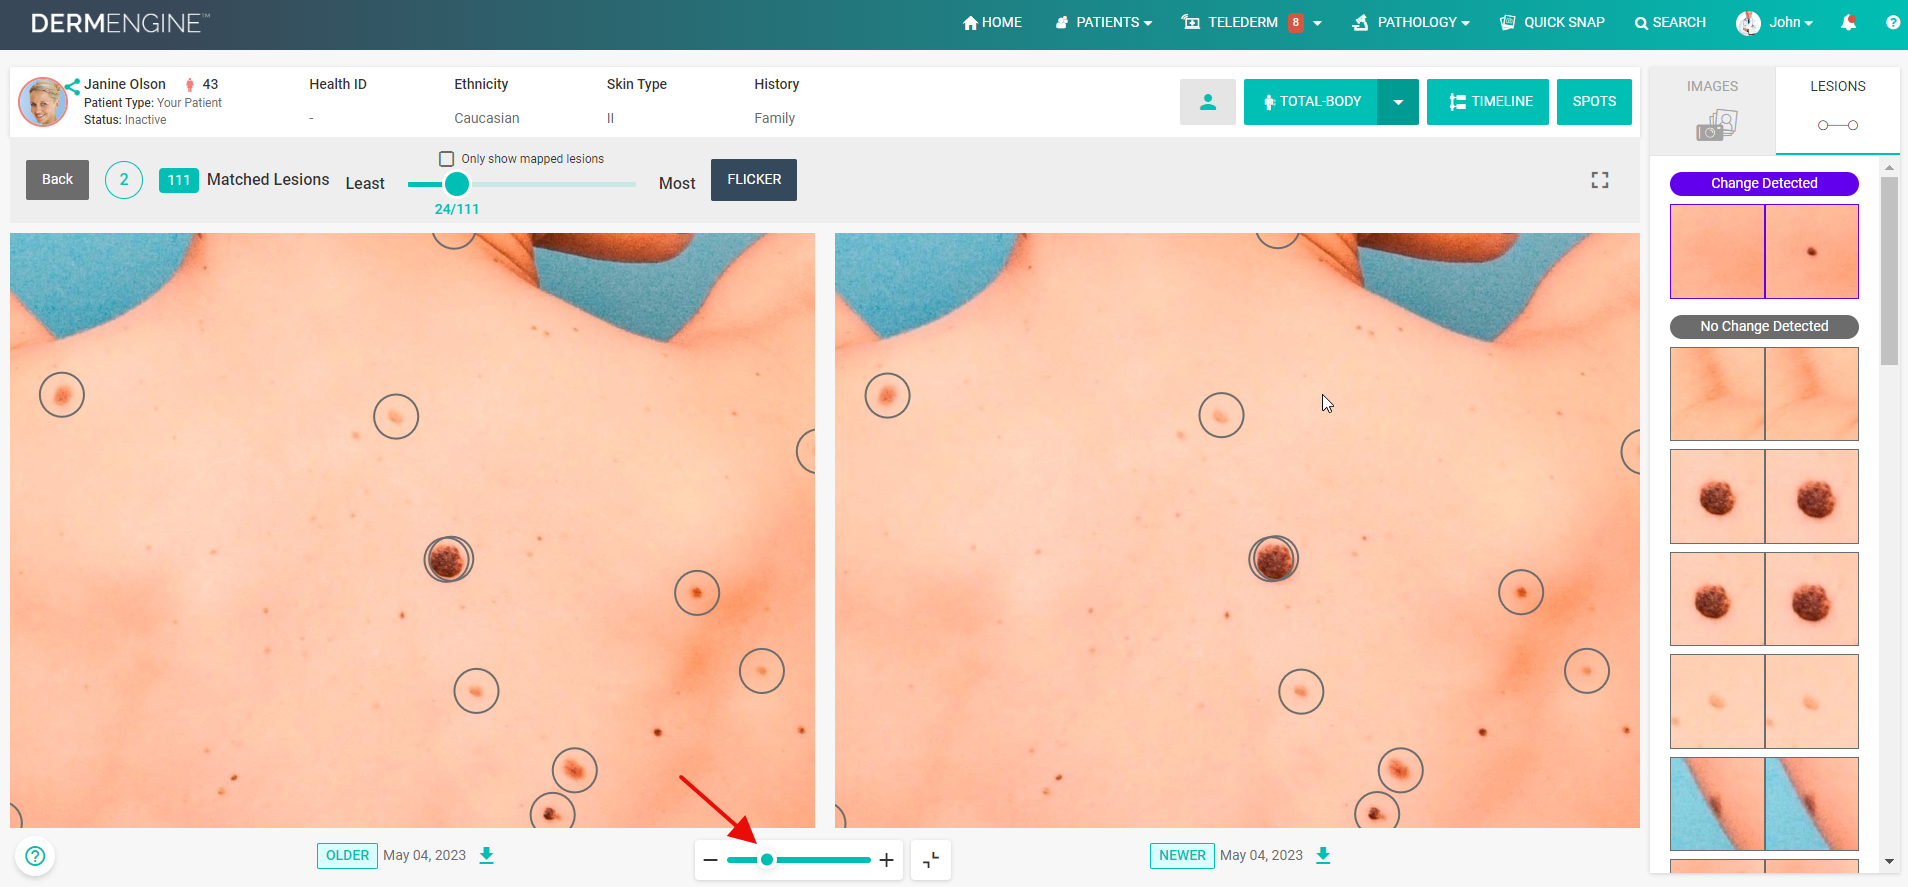Go to the Home page
The image size is (1908, 887).
[x=992, y=22]
